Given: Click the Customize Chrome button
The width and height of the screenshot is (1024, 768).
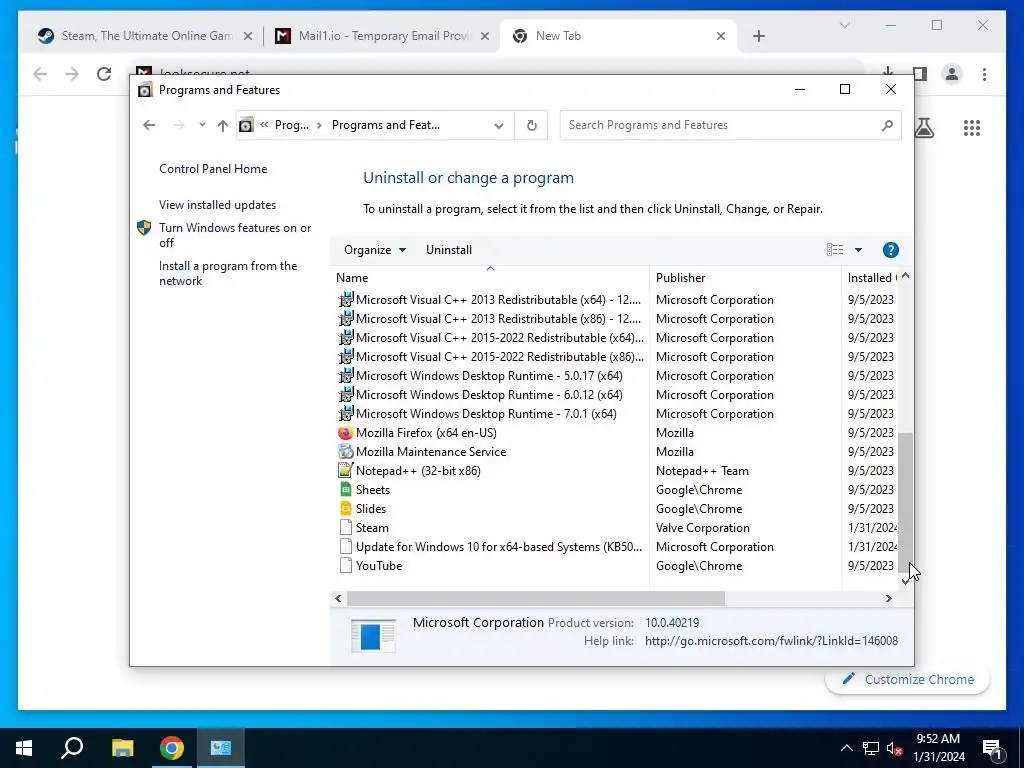Looking at the screenshot, I should coord(908,679).
